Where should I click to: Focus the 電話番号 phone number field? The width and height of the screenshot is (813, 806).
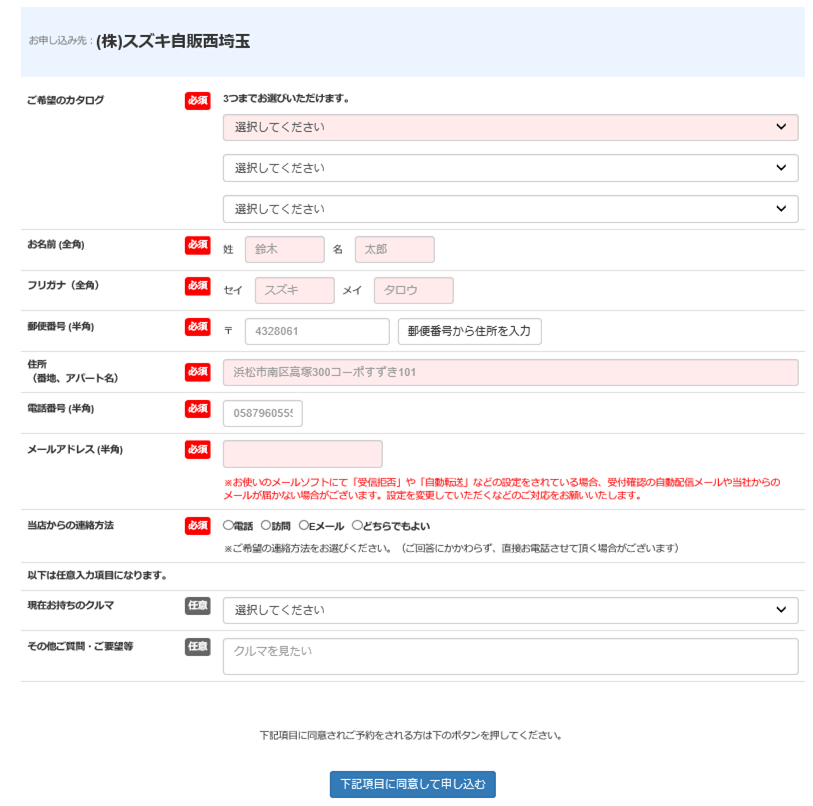click(263, 413)
